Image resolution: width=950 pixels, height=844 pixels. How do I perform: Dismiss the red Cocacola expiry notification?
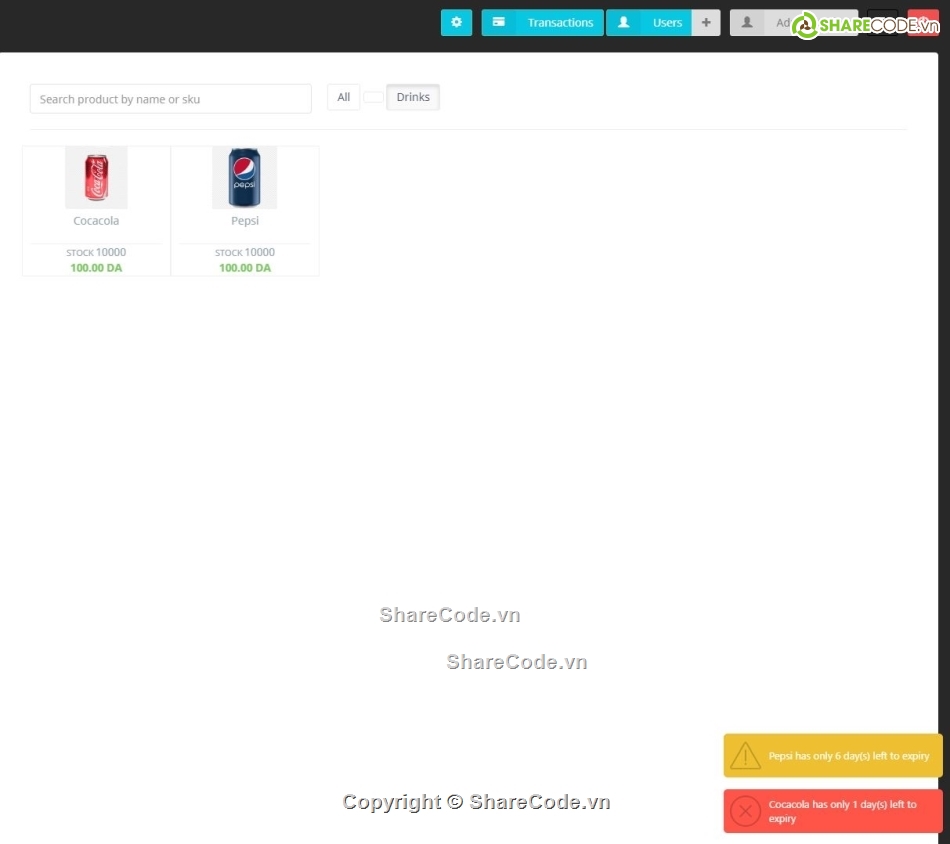(848, 811)
